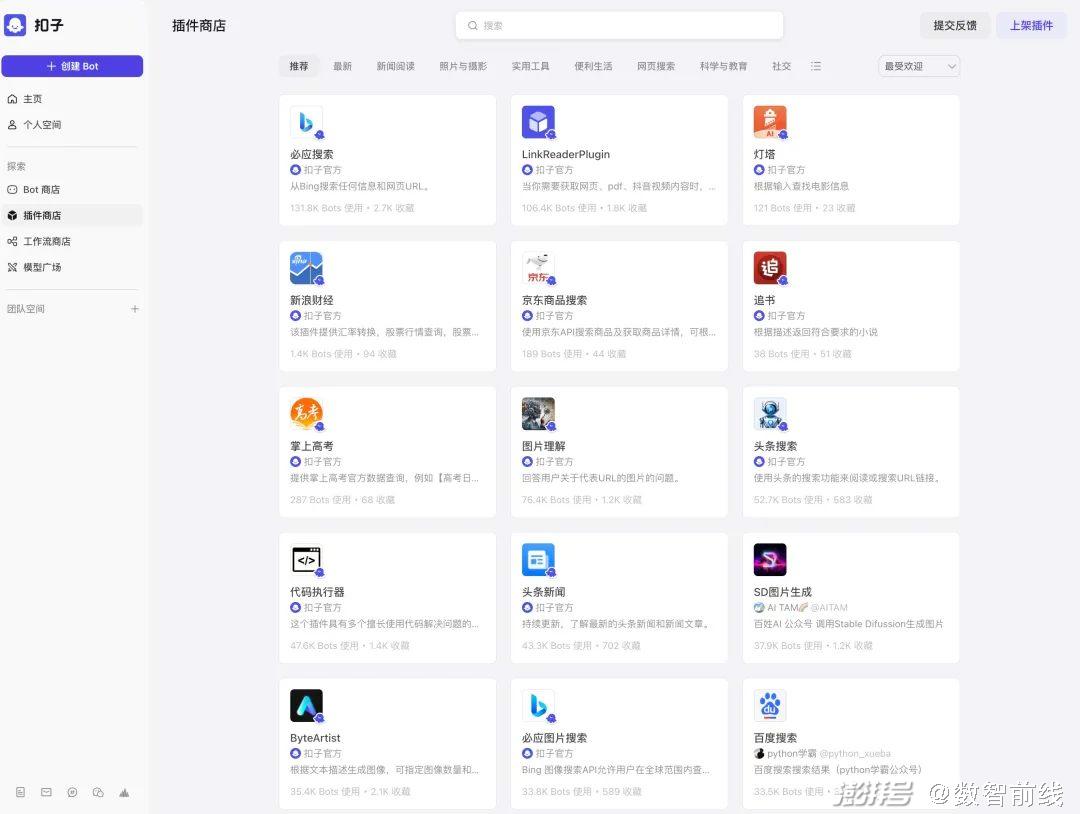Expand the 最受欢迎 sort dropdown
This screenshot has width=1080, height=814.
pyautogui.click(x=918, y=66)
